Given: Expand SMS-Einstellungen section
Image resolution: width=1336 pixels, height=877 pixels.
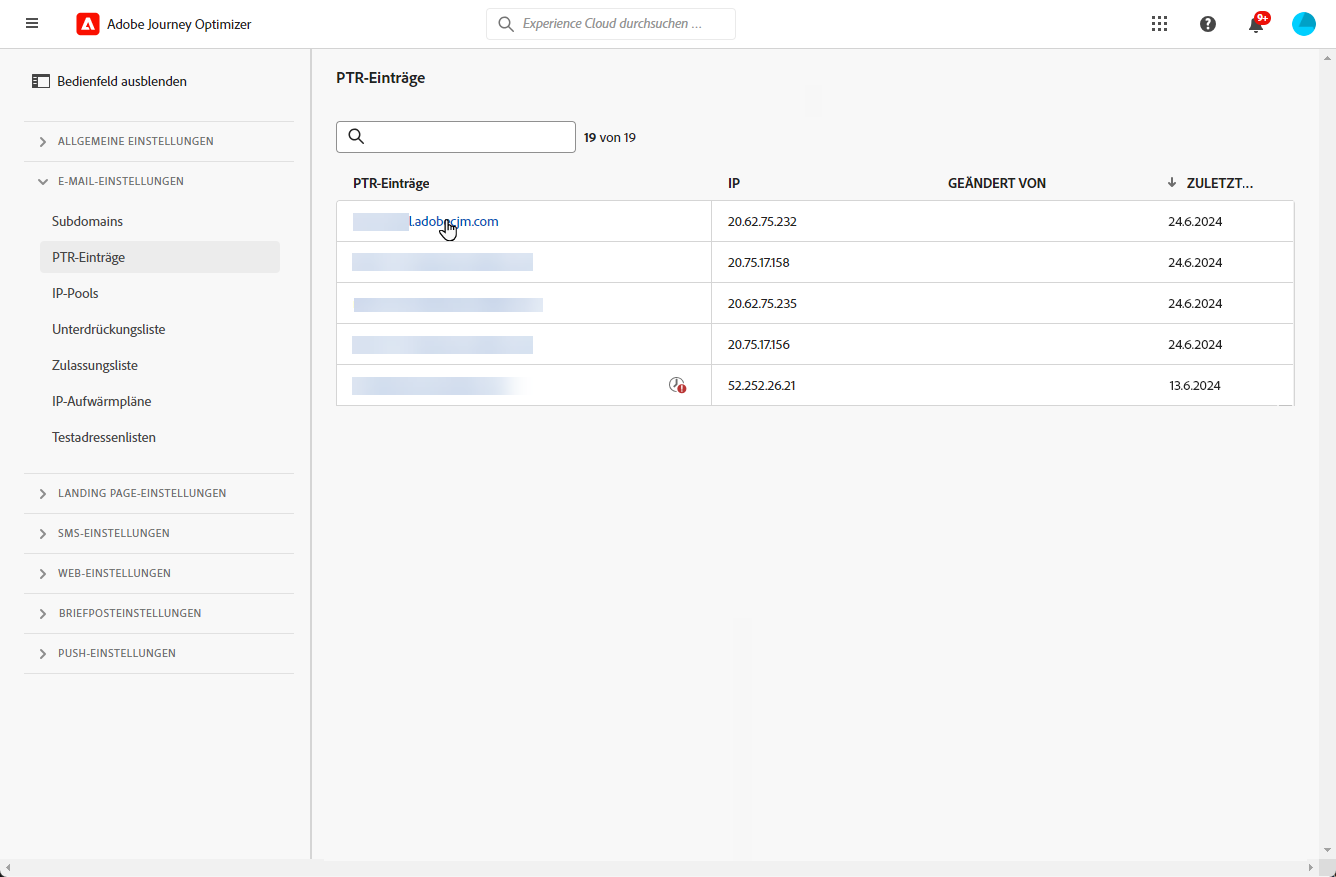Looking at the screenshot, I should pyautogui.click(x=43, y=534).
